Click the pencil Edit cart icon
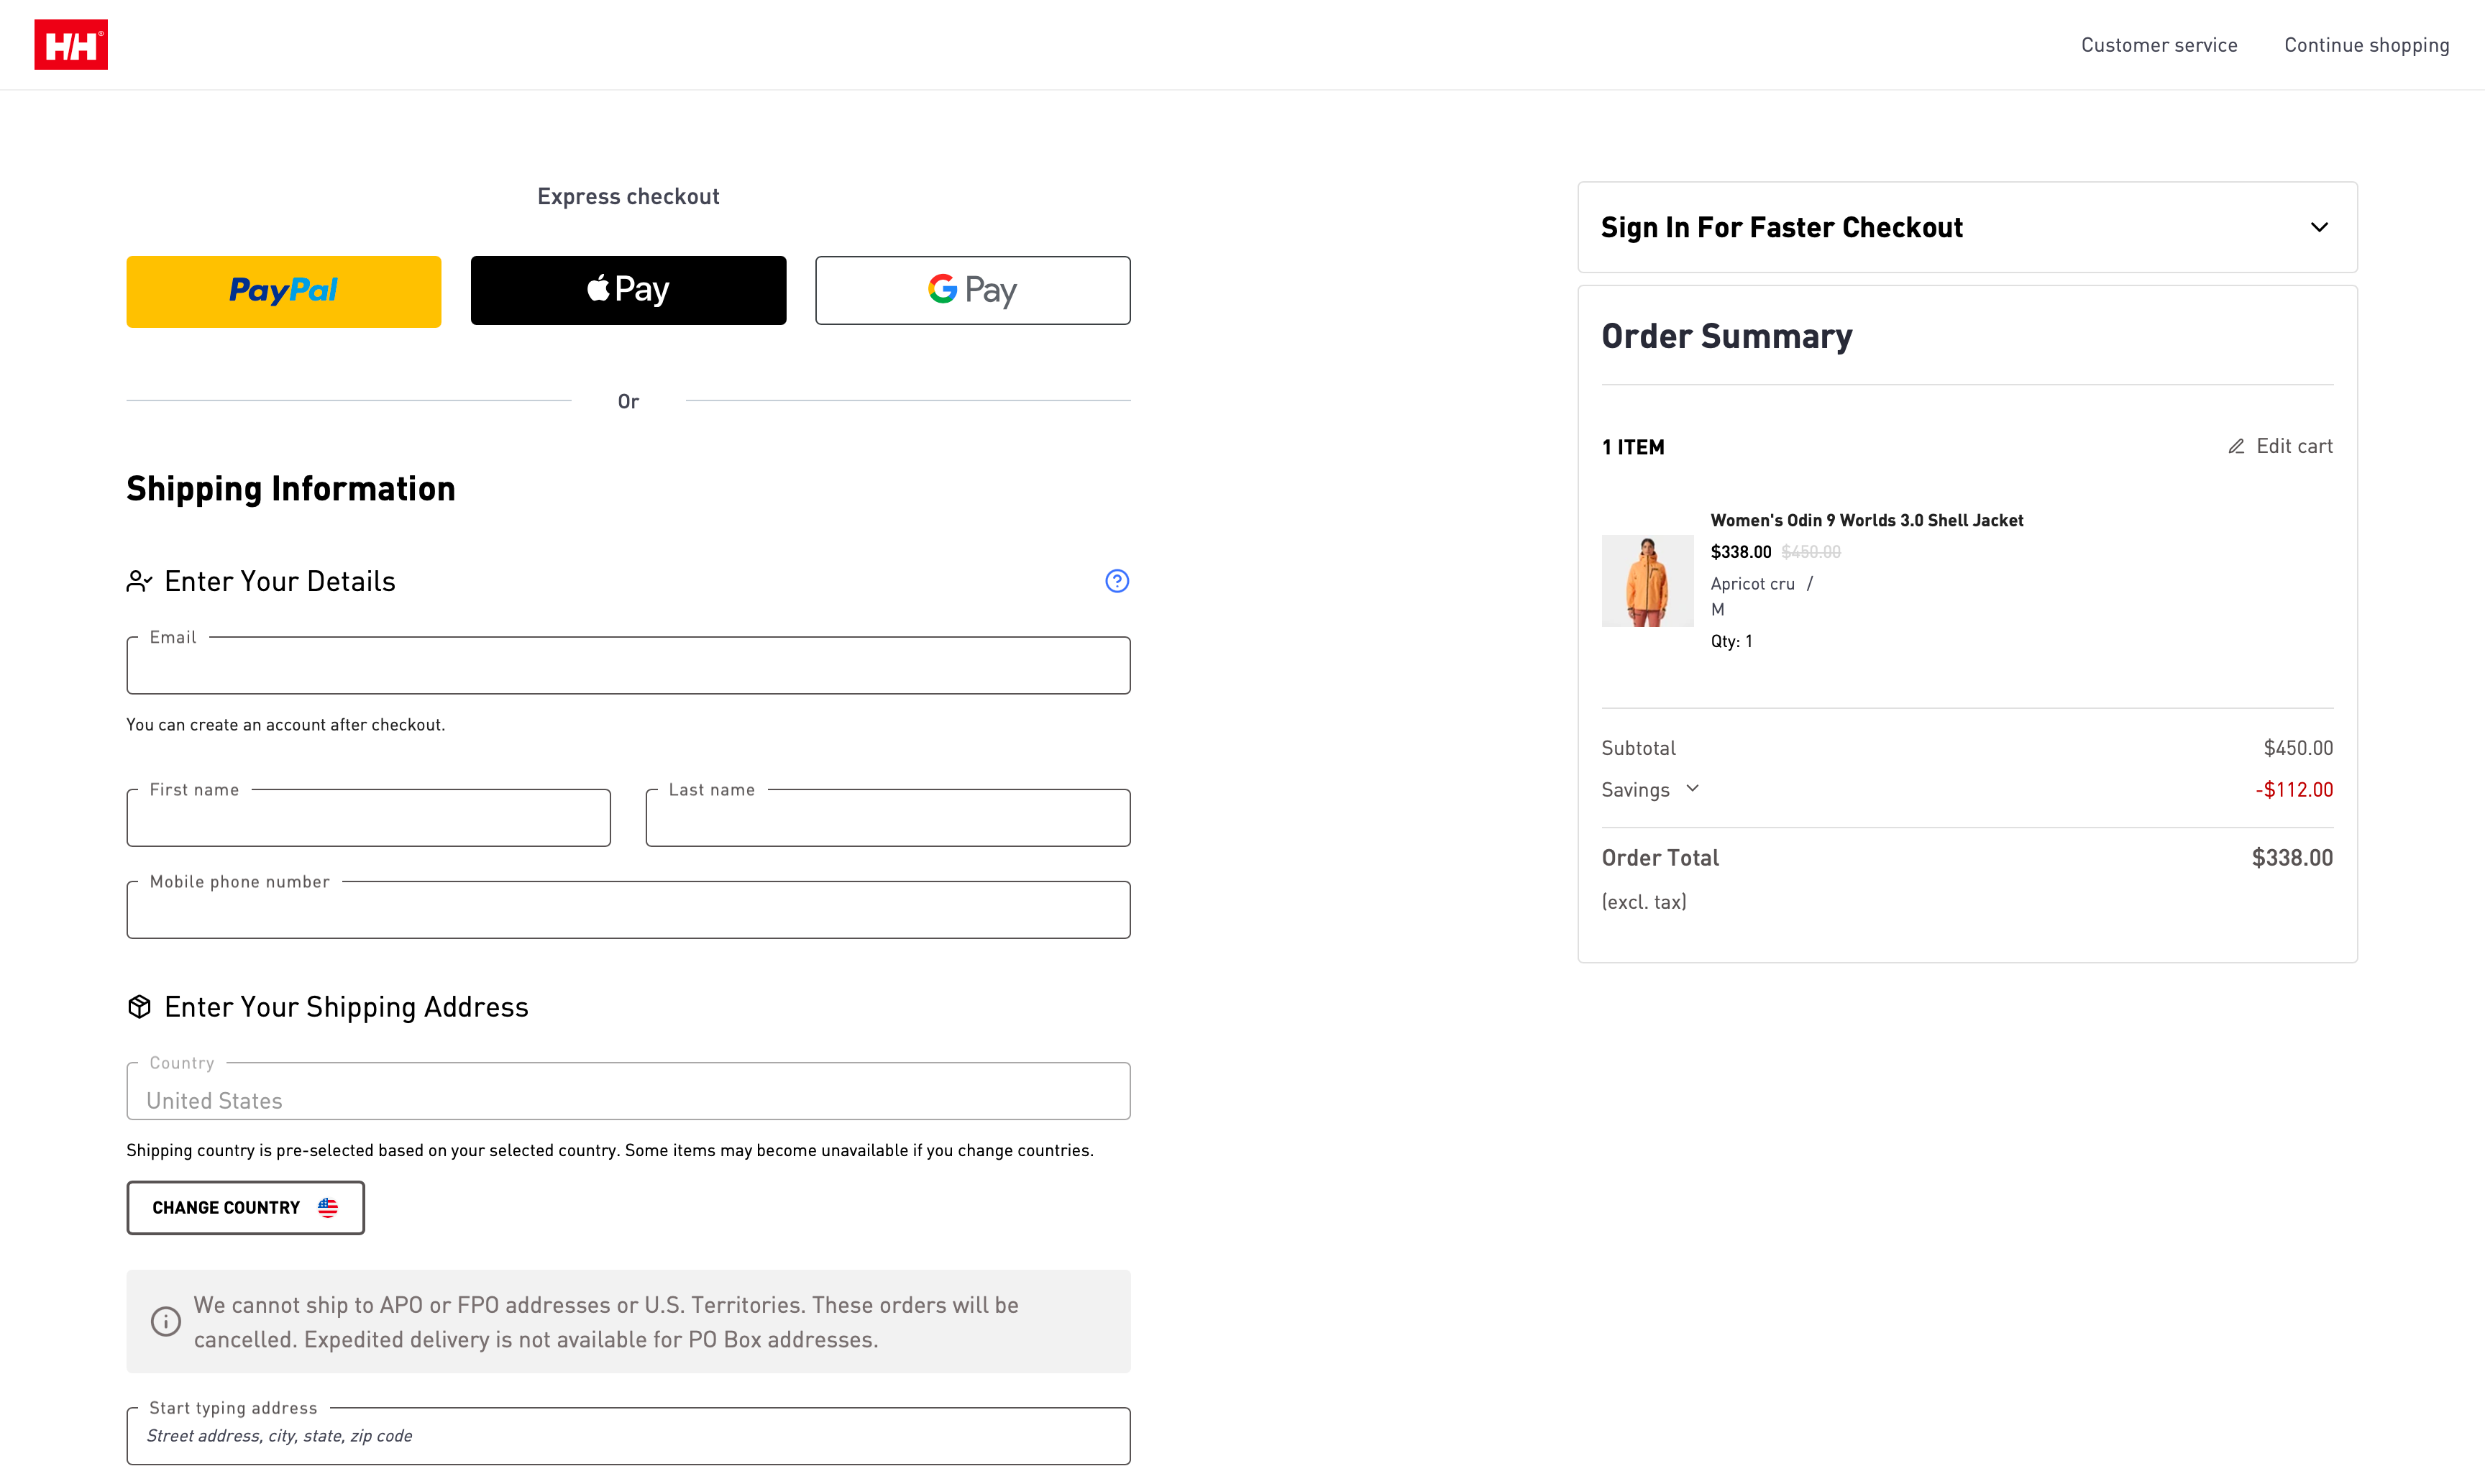 click(x=2236, y=446)
